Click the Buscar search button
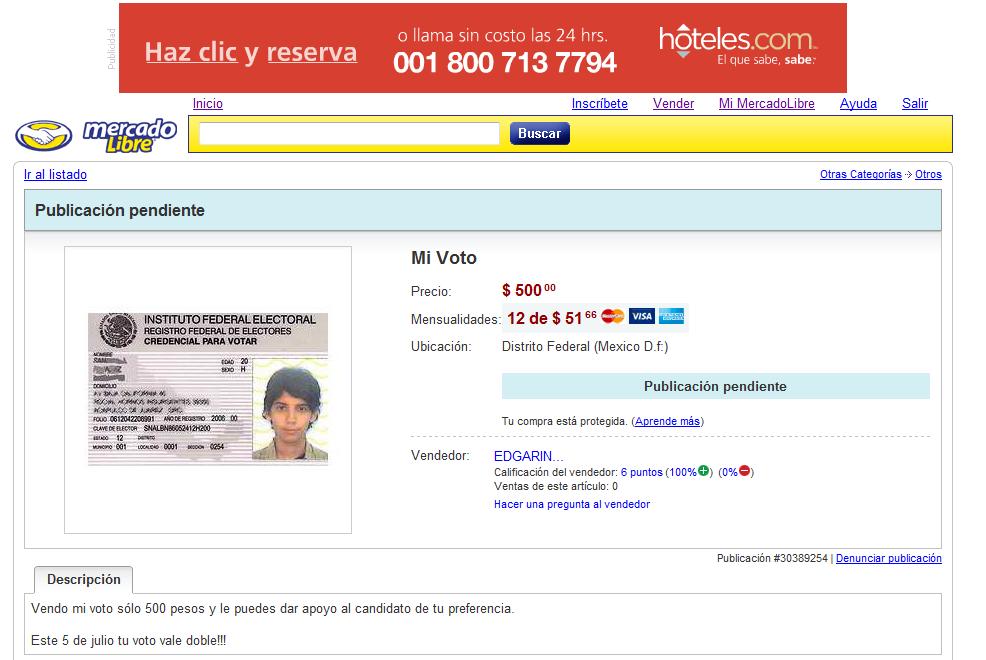Viewport: 986px width, 660px height. 540,134
